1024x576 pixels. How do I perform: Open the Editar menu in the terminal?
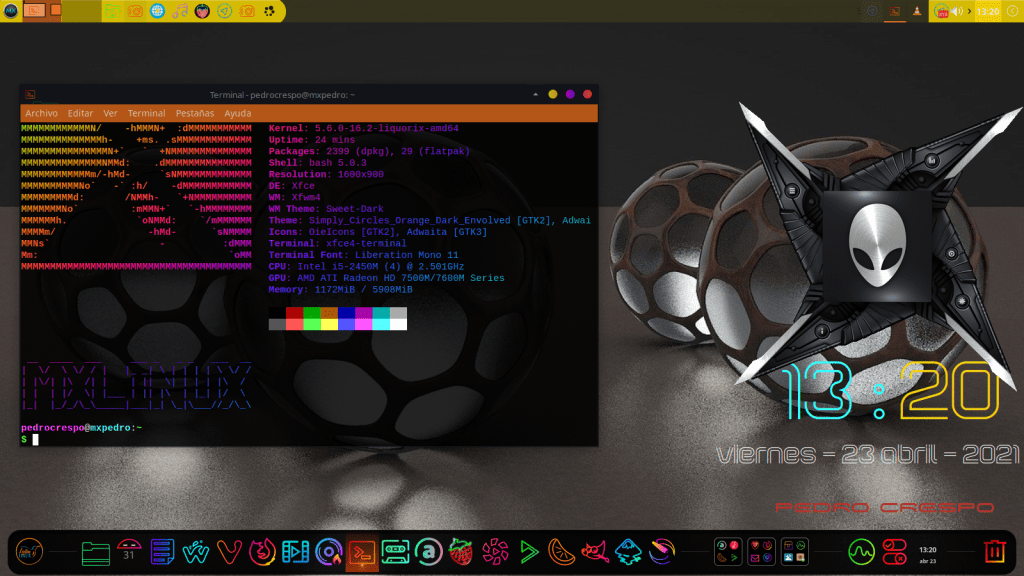80,113
